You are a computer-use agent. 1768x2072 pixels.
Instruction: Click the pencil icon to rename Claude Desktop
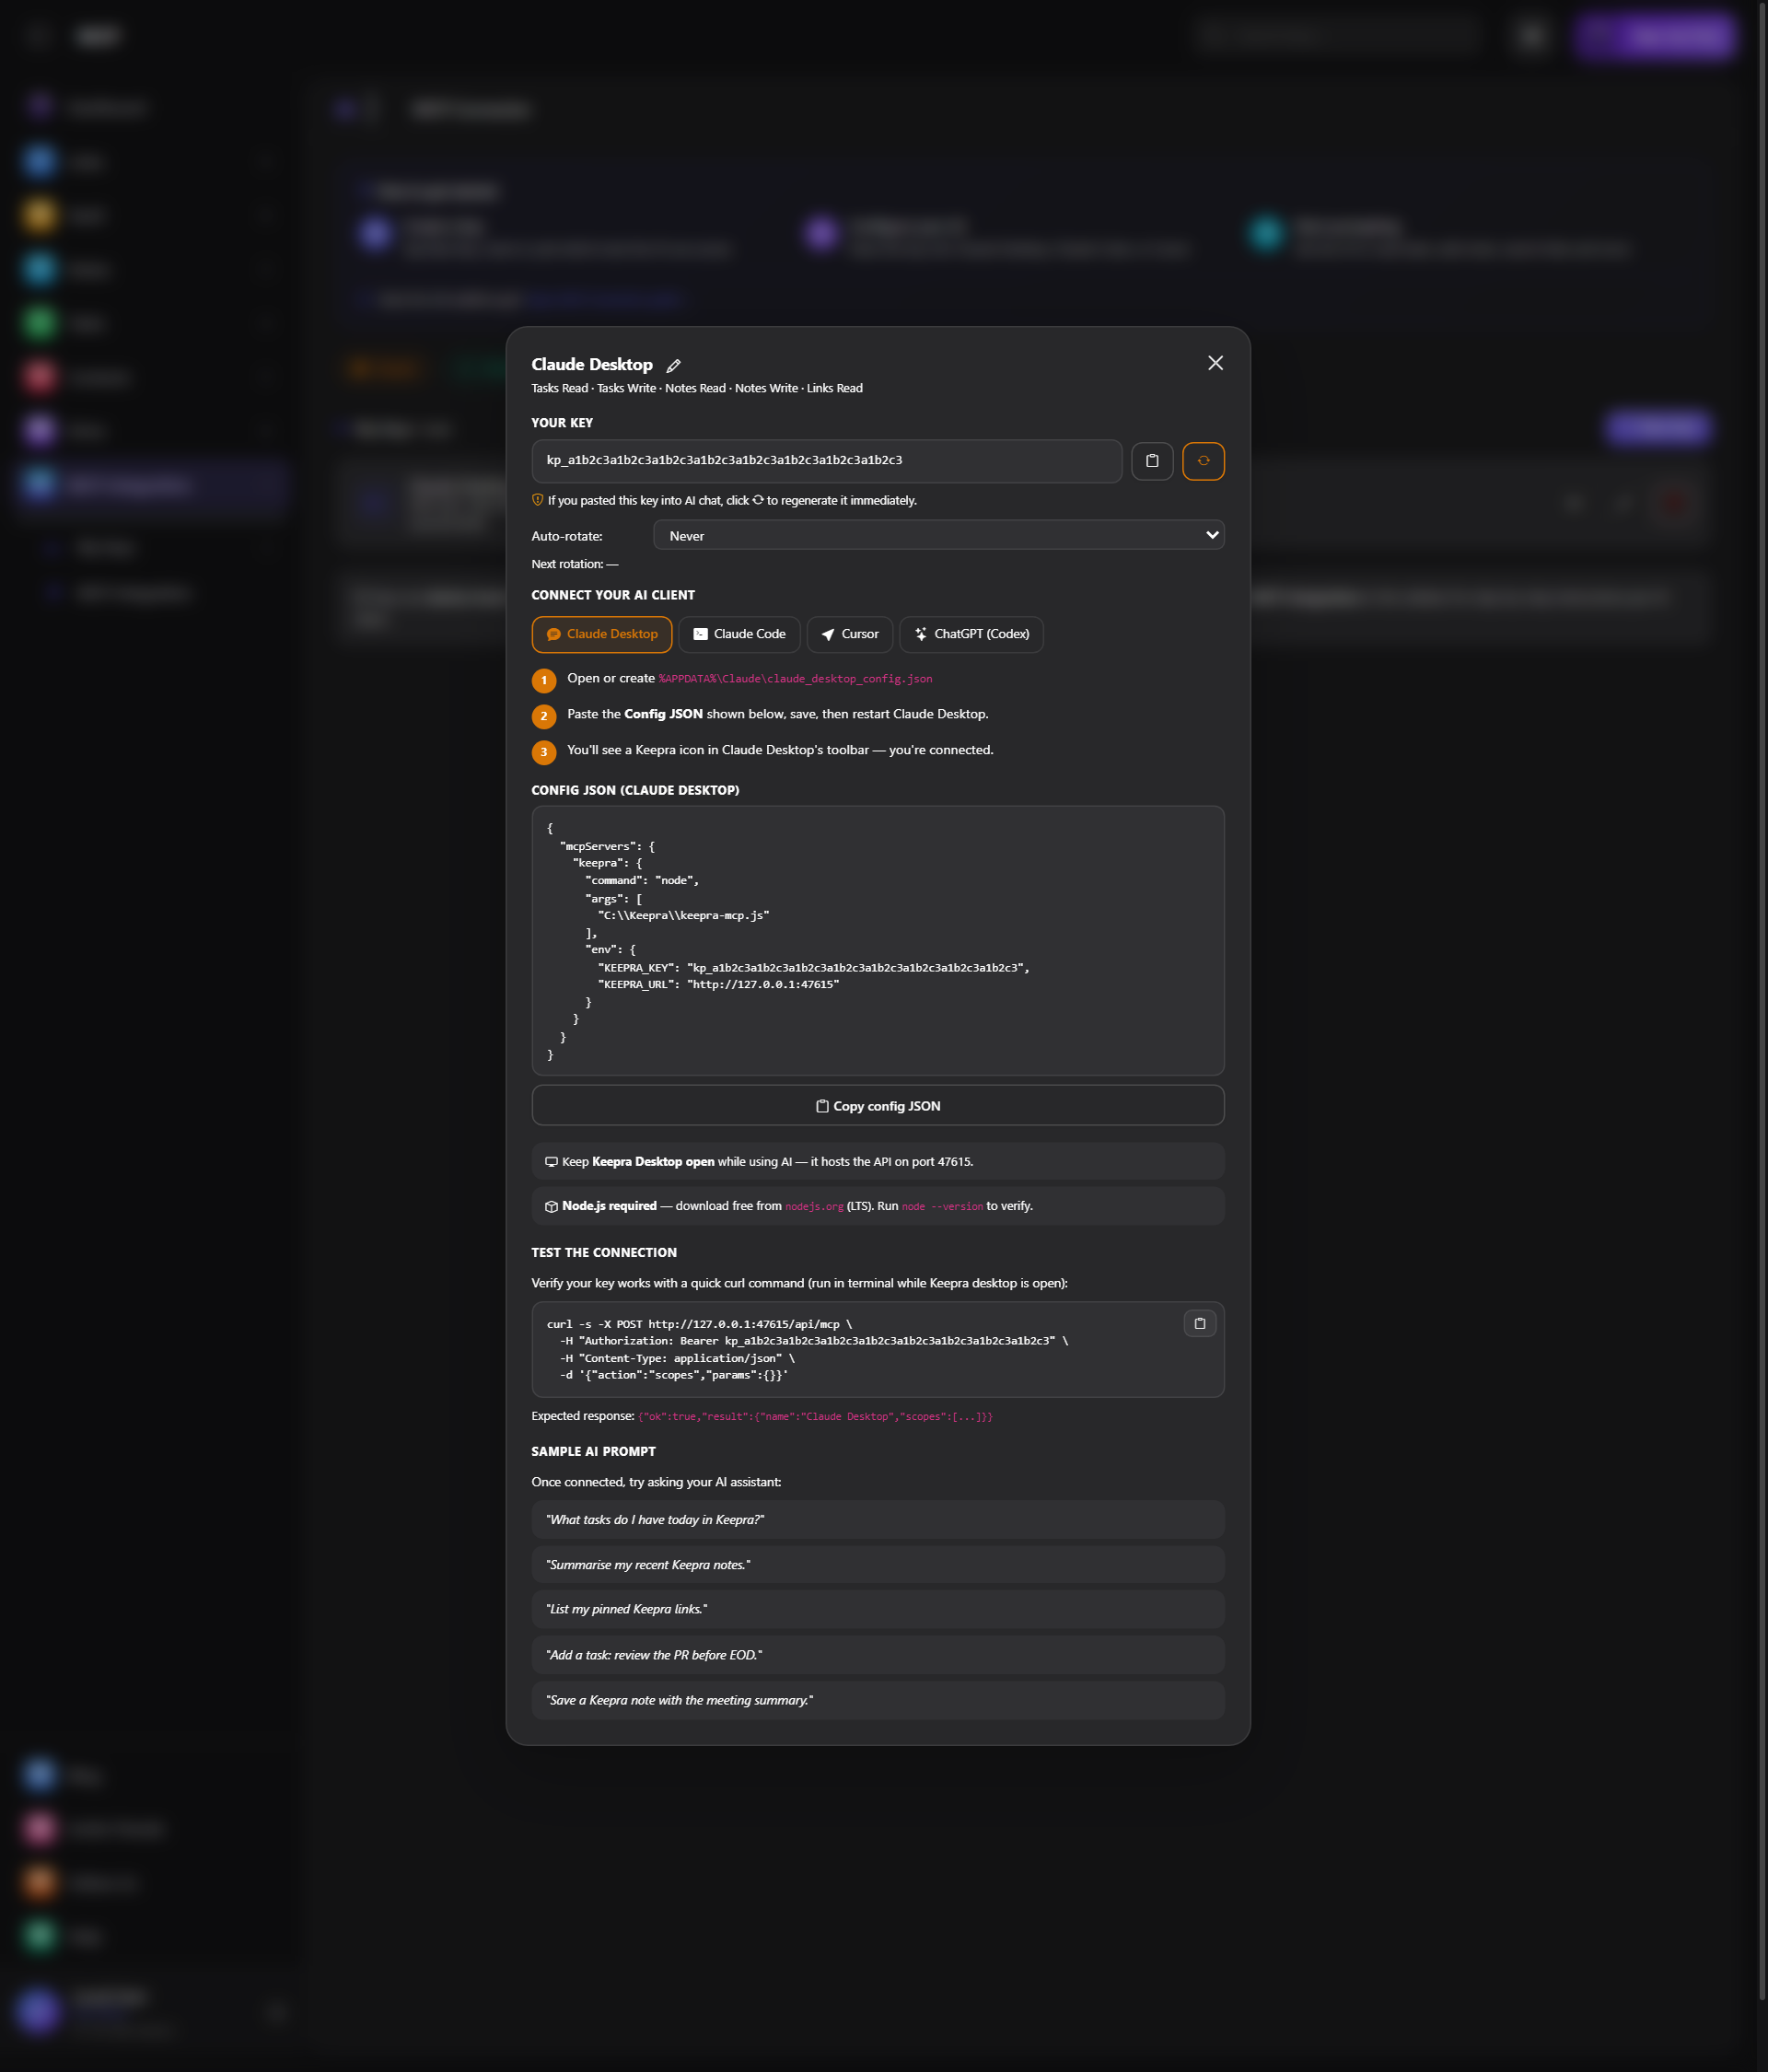tap(673, 366)
